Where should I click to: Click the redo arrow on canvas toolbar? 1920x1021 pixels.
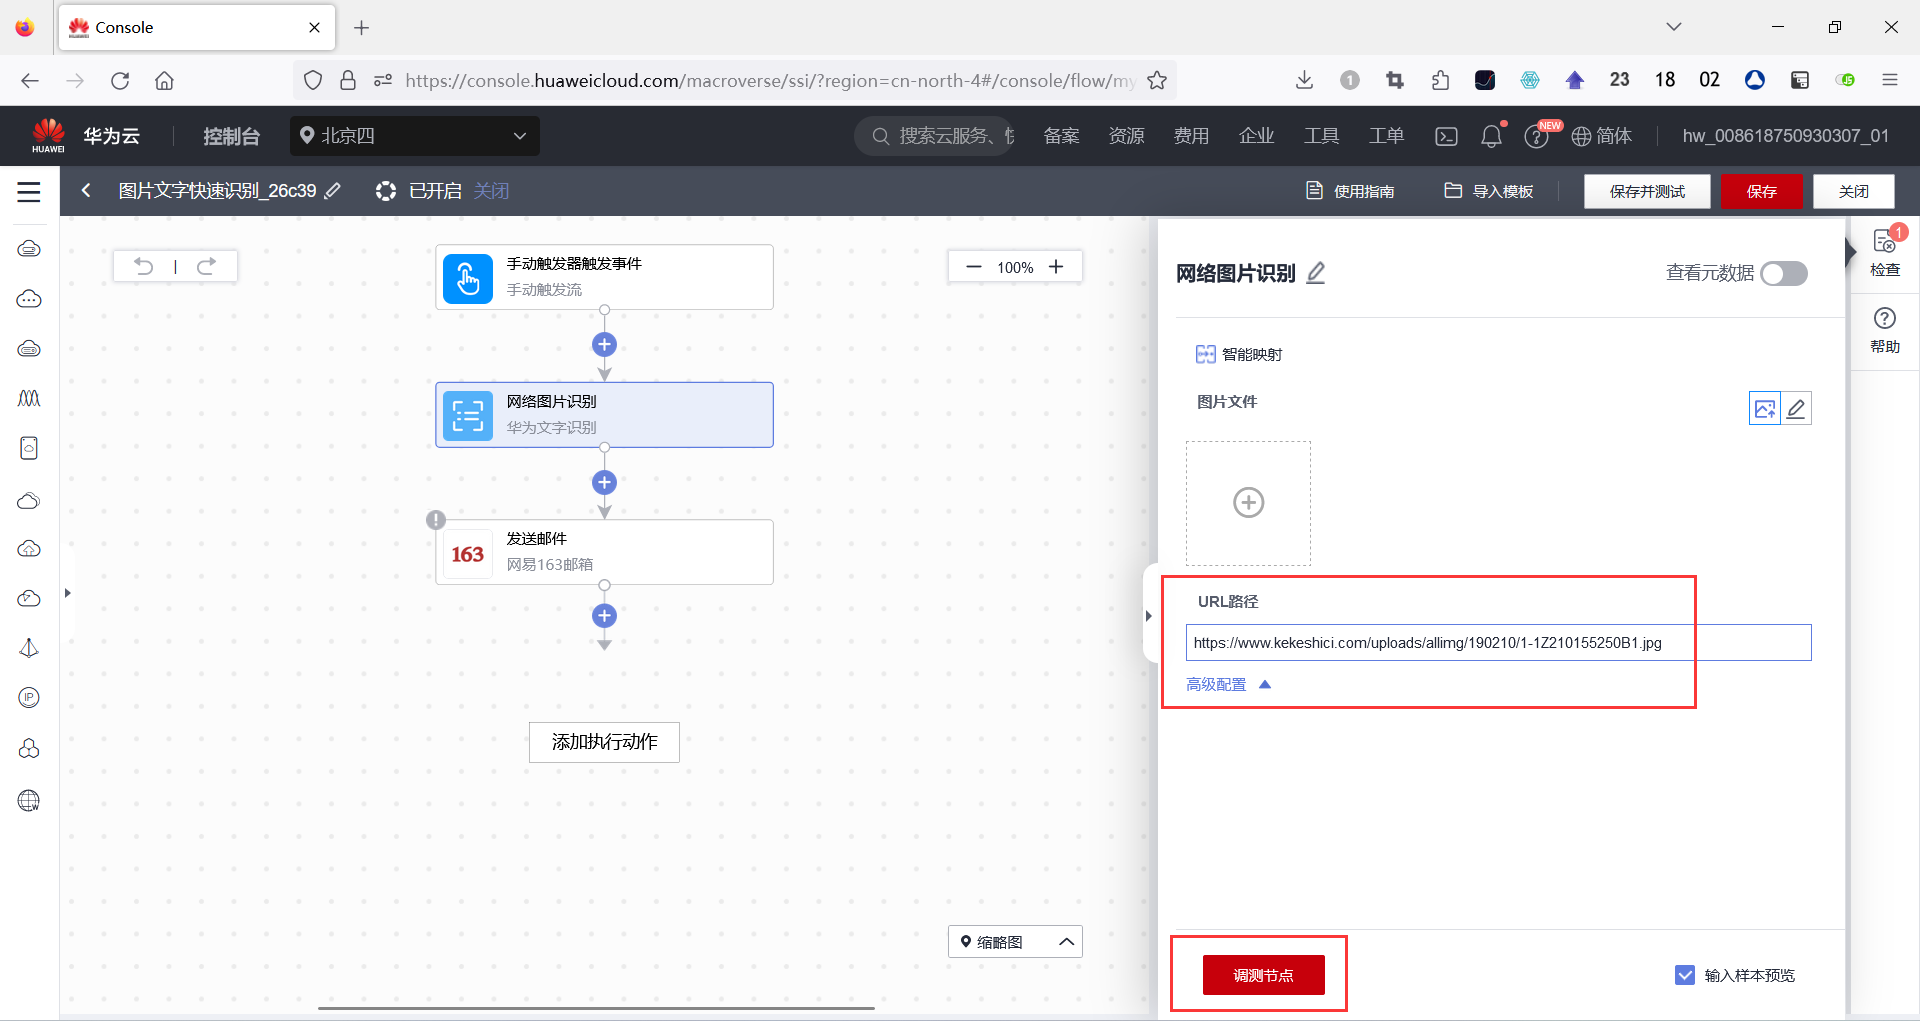[206, 266]
